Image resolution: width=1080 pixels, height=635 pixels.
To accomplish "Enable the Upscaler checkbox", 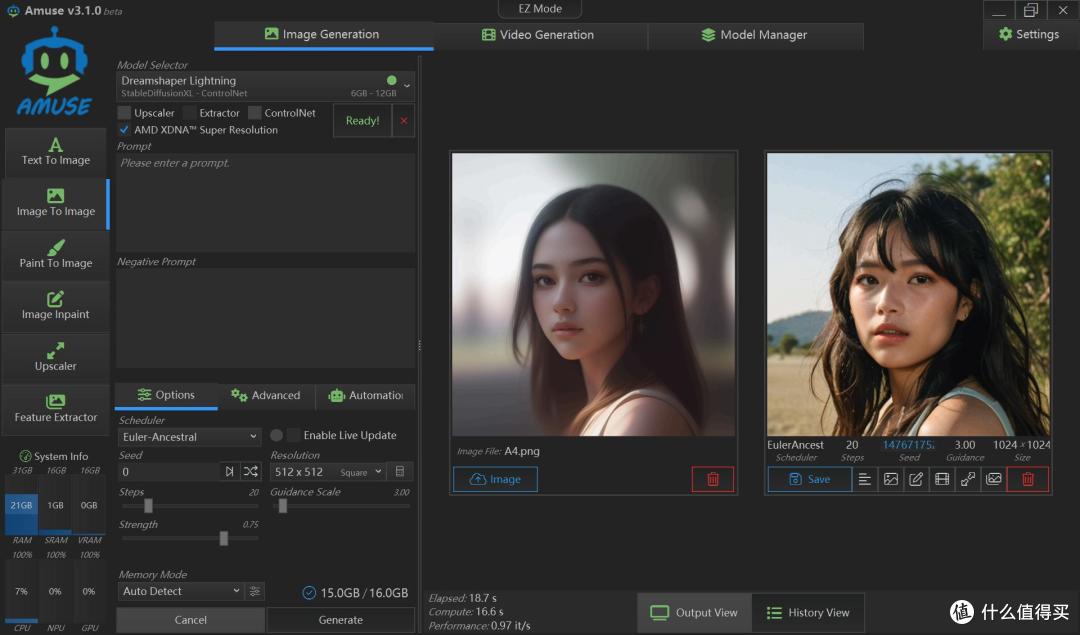I will point(124,113).
